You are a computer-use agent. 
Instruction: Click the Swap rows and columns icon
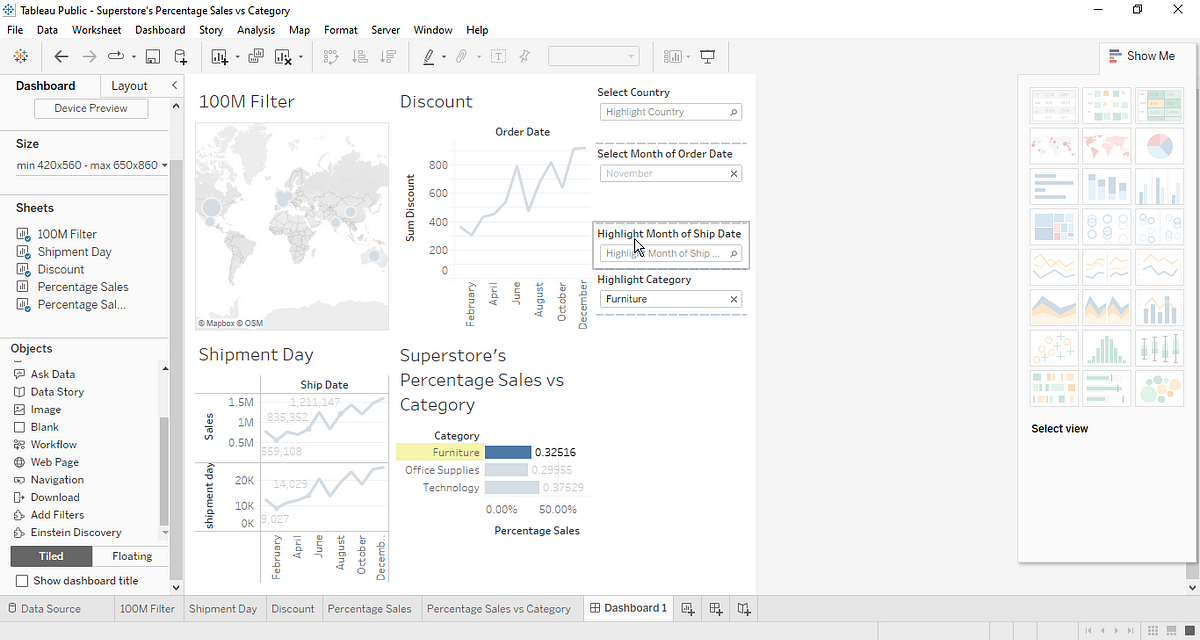(x=331, y=57)
